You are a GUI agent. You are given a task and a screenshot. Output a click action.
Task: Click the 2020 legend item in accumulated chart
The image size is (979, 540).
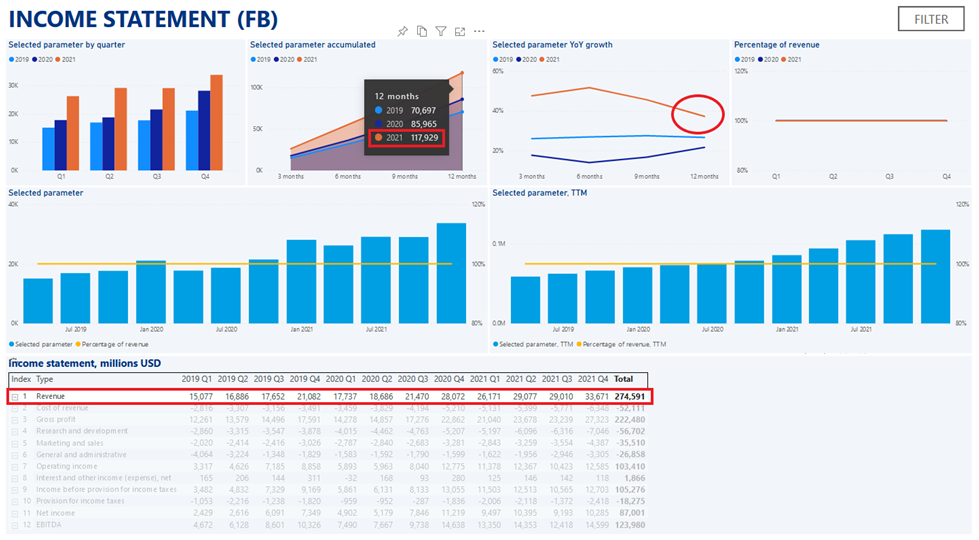[x=282, y=60]
